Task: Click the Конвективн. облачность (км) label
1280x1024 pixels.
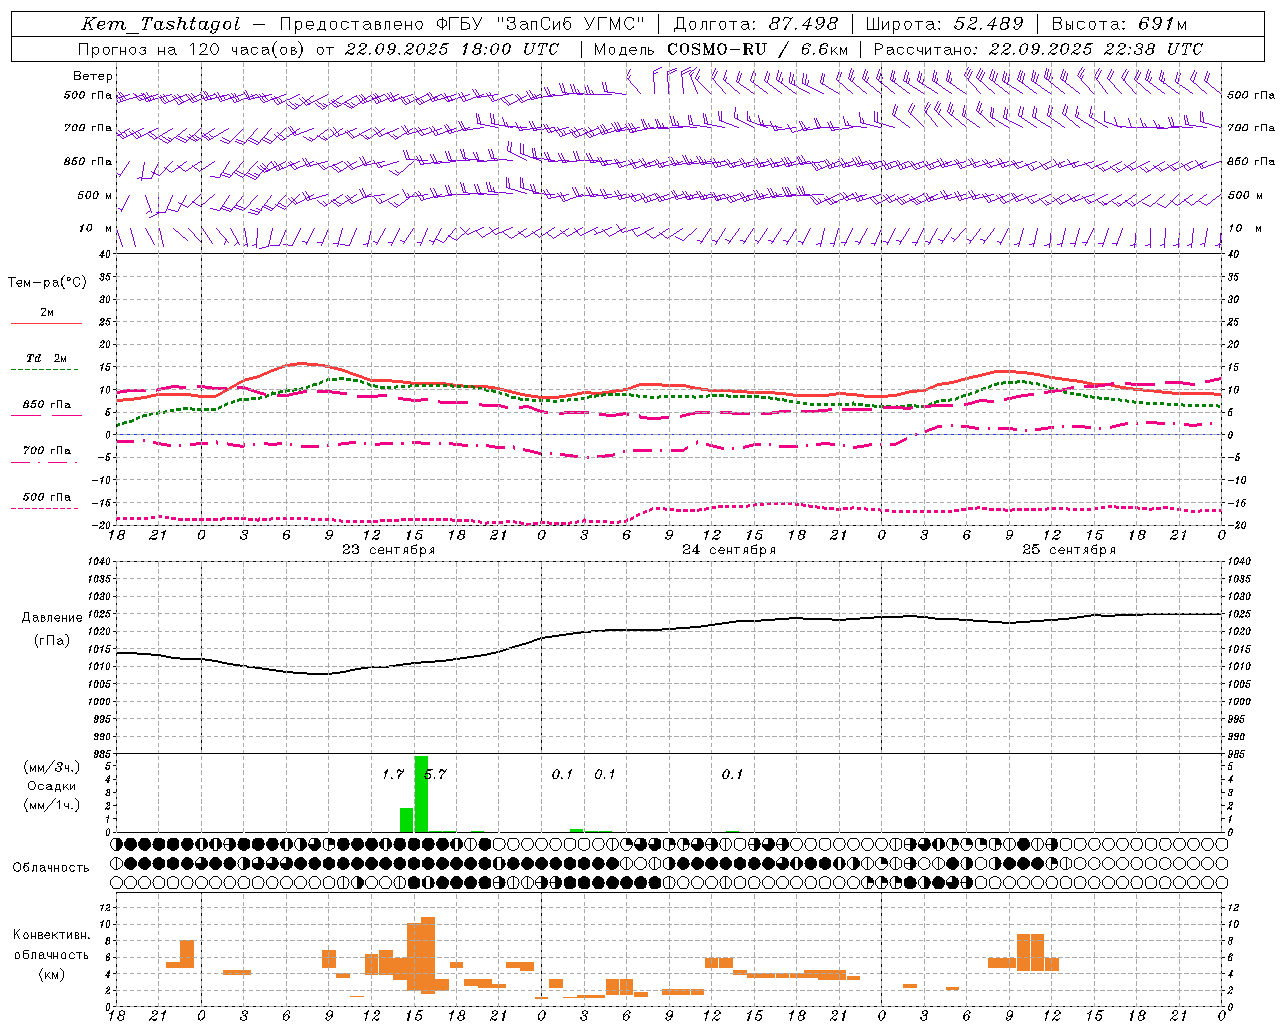Action: pyautogui.click(x=51, y=954)
